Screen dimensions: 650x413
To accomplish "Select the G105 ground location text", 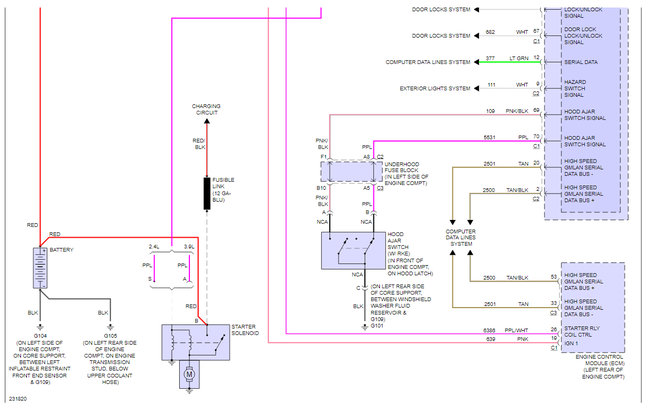I will pos(110,359).
